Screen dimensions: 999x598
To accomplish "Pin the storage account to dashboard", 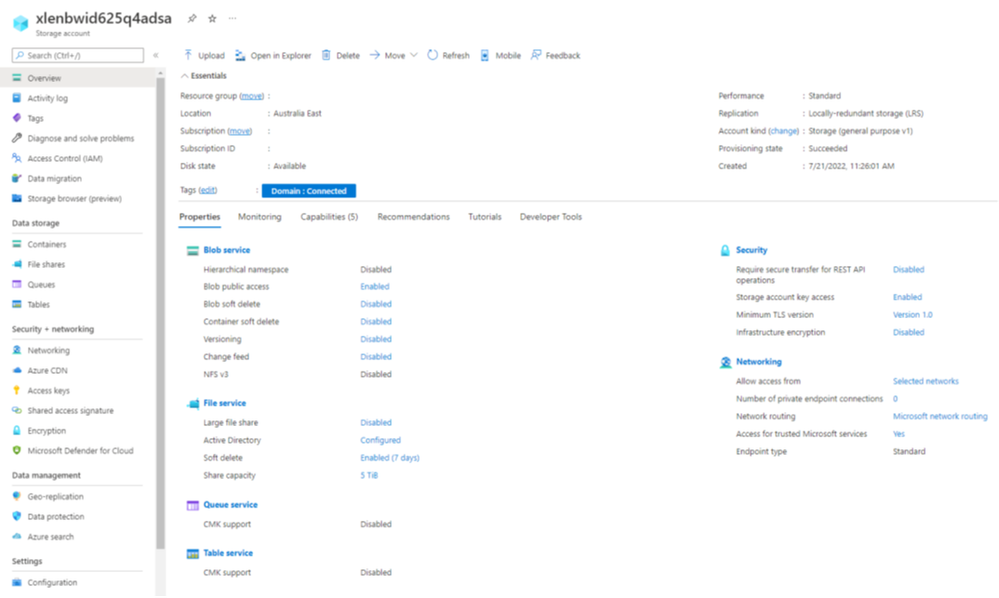I will pyautogui.click(x=192, y=18).
